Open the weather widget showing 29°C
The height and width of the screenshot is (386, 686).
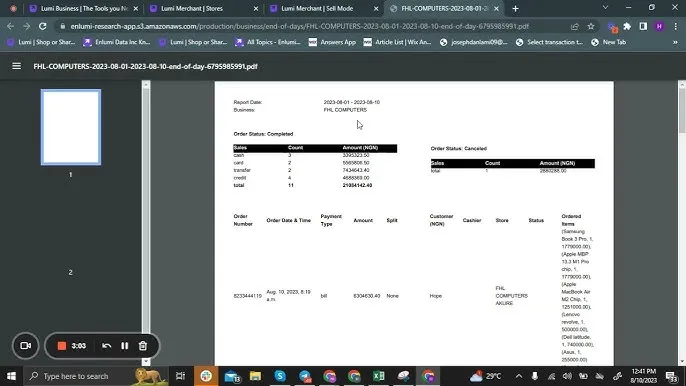486,376
